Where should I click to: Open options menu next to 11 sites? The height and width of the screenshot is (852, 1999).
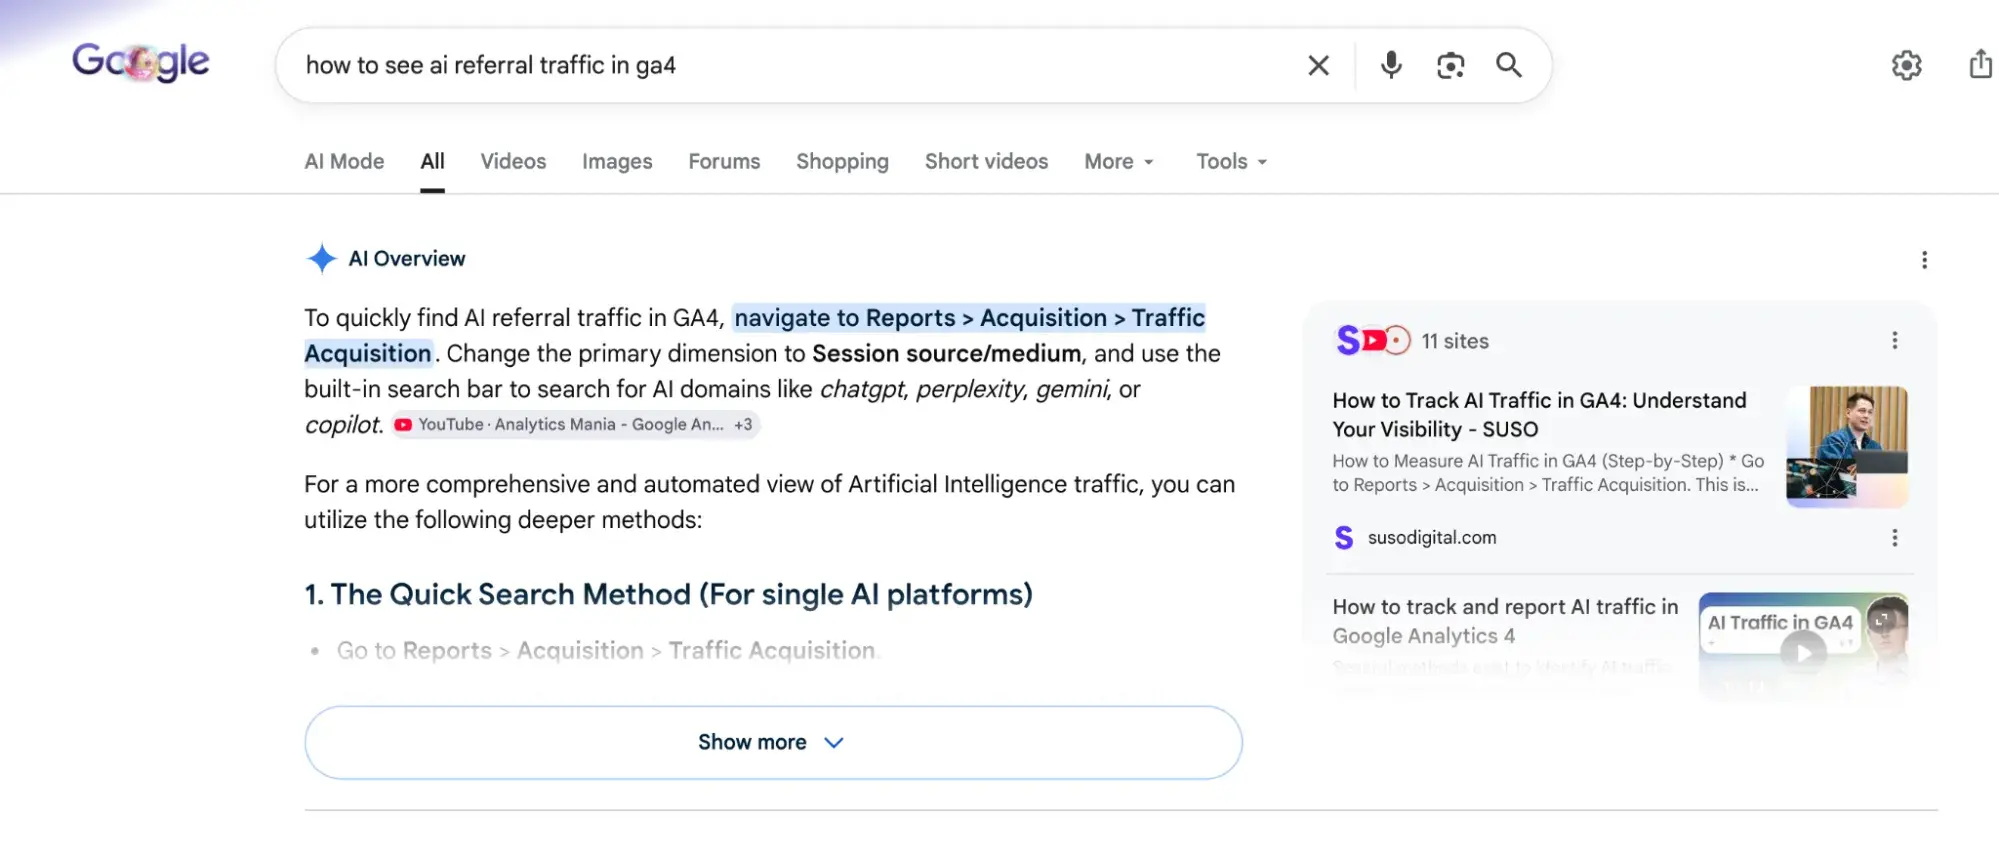[1894, 340]
